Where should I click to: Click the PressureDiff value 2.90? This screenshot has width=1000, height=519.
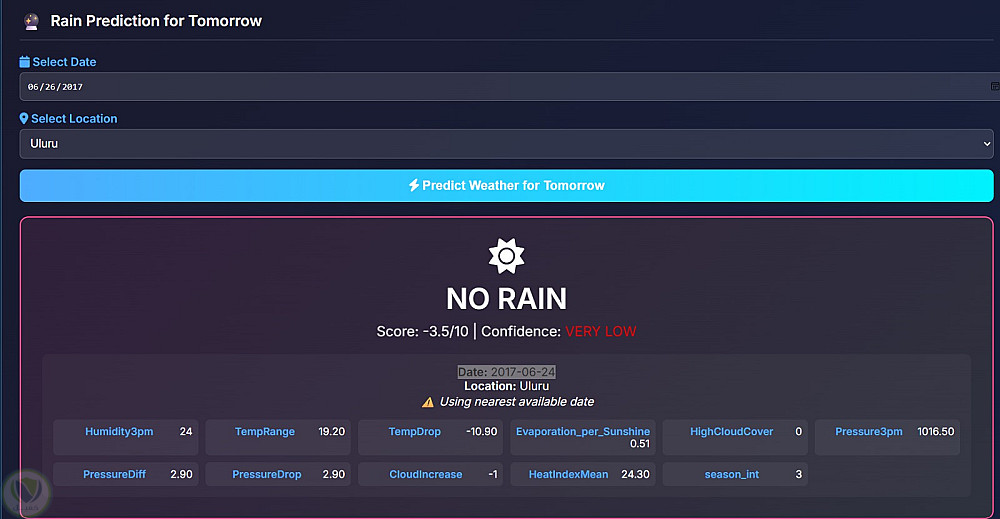181,474
